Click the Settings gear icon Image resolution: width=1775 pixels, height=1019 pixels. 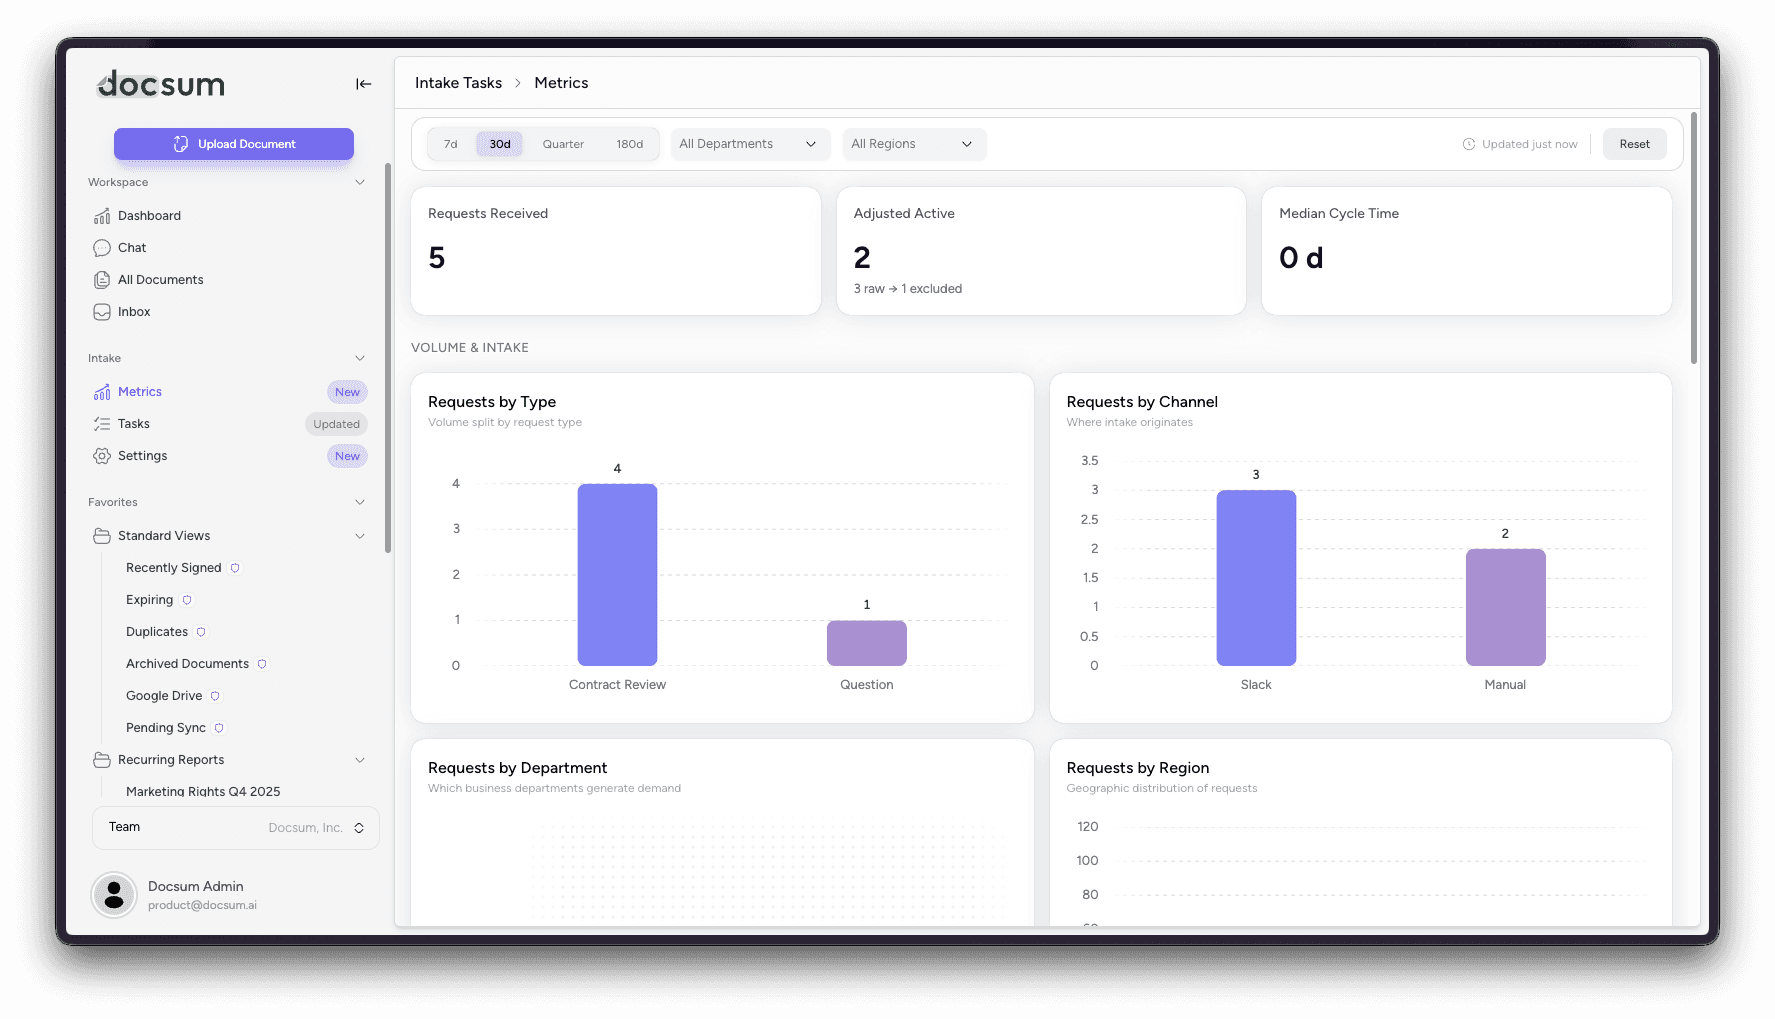click(102, 456)
